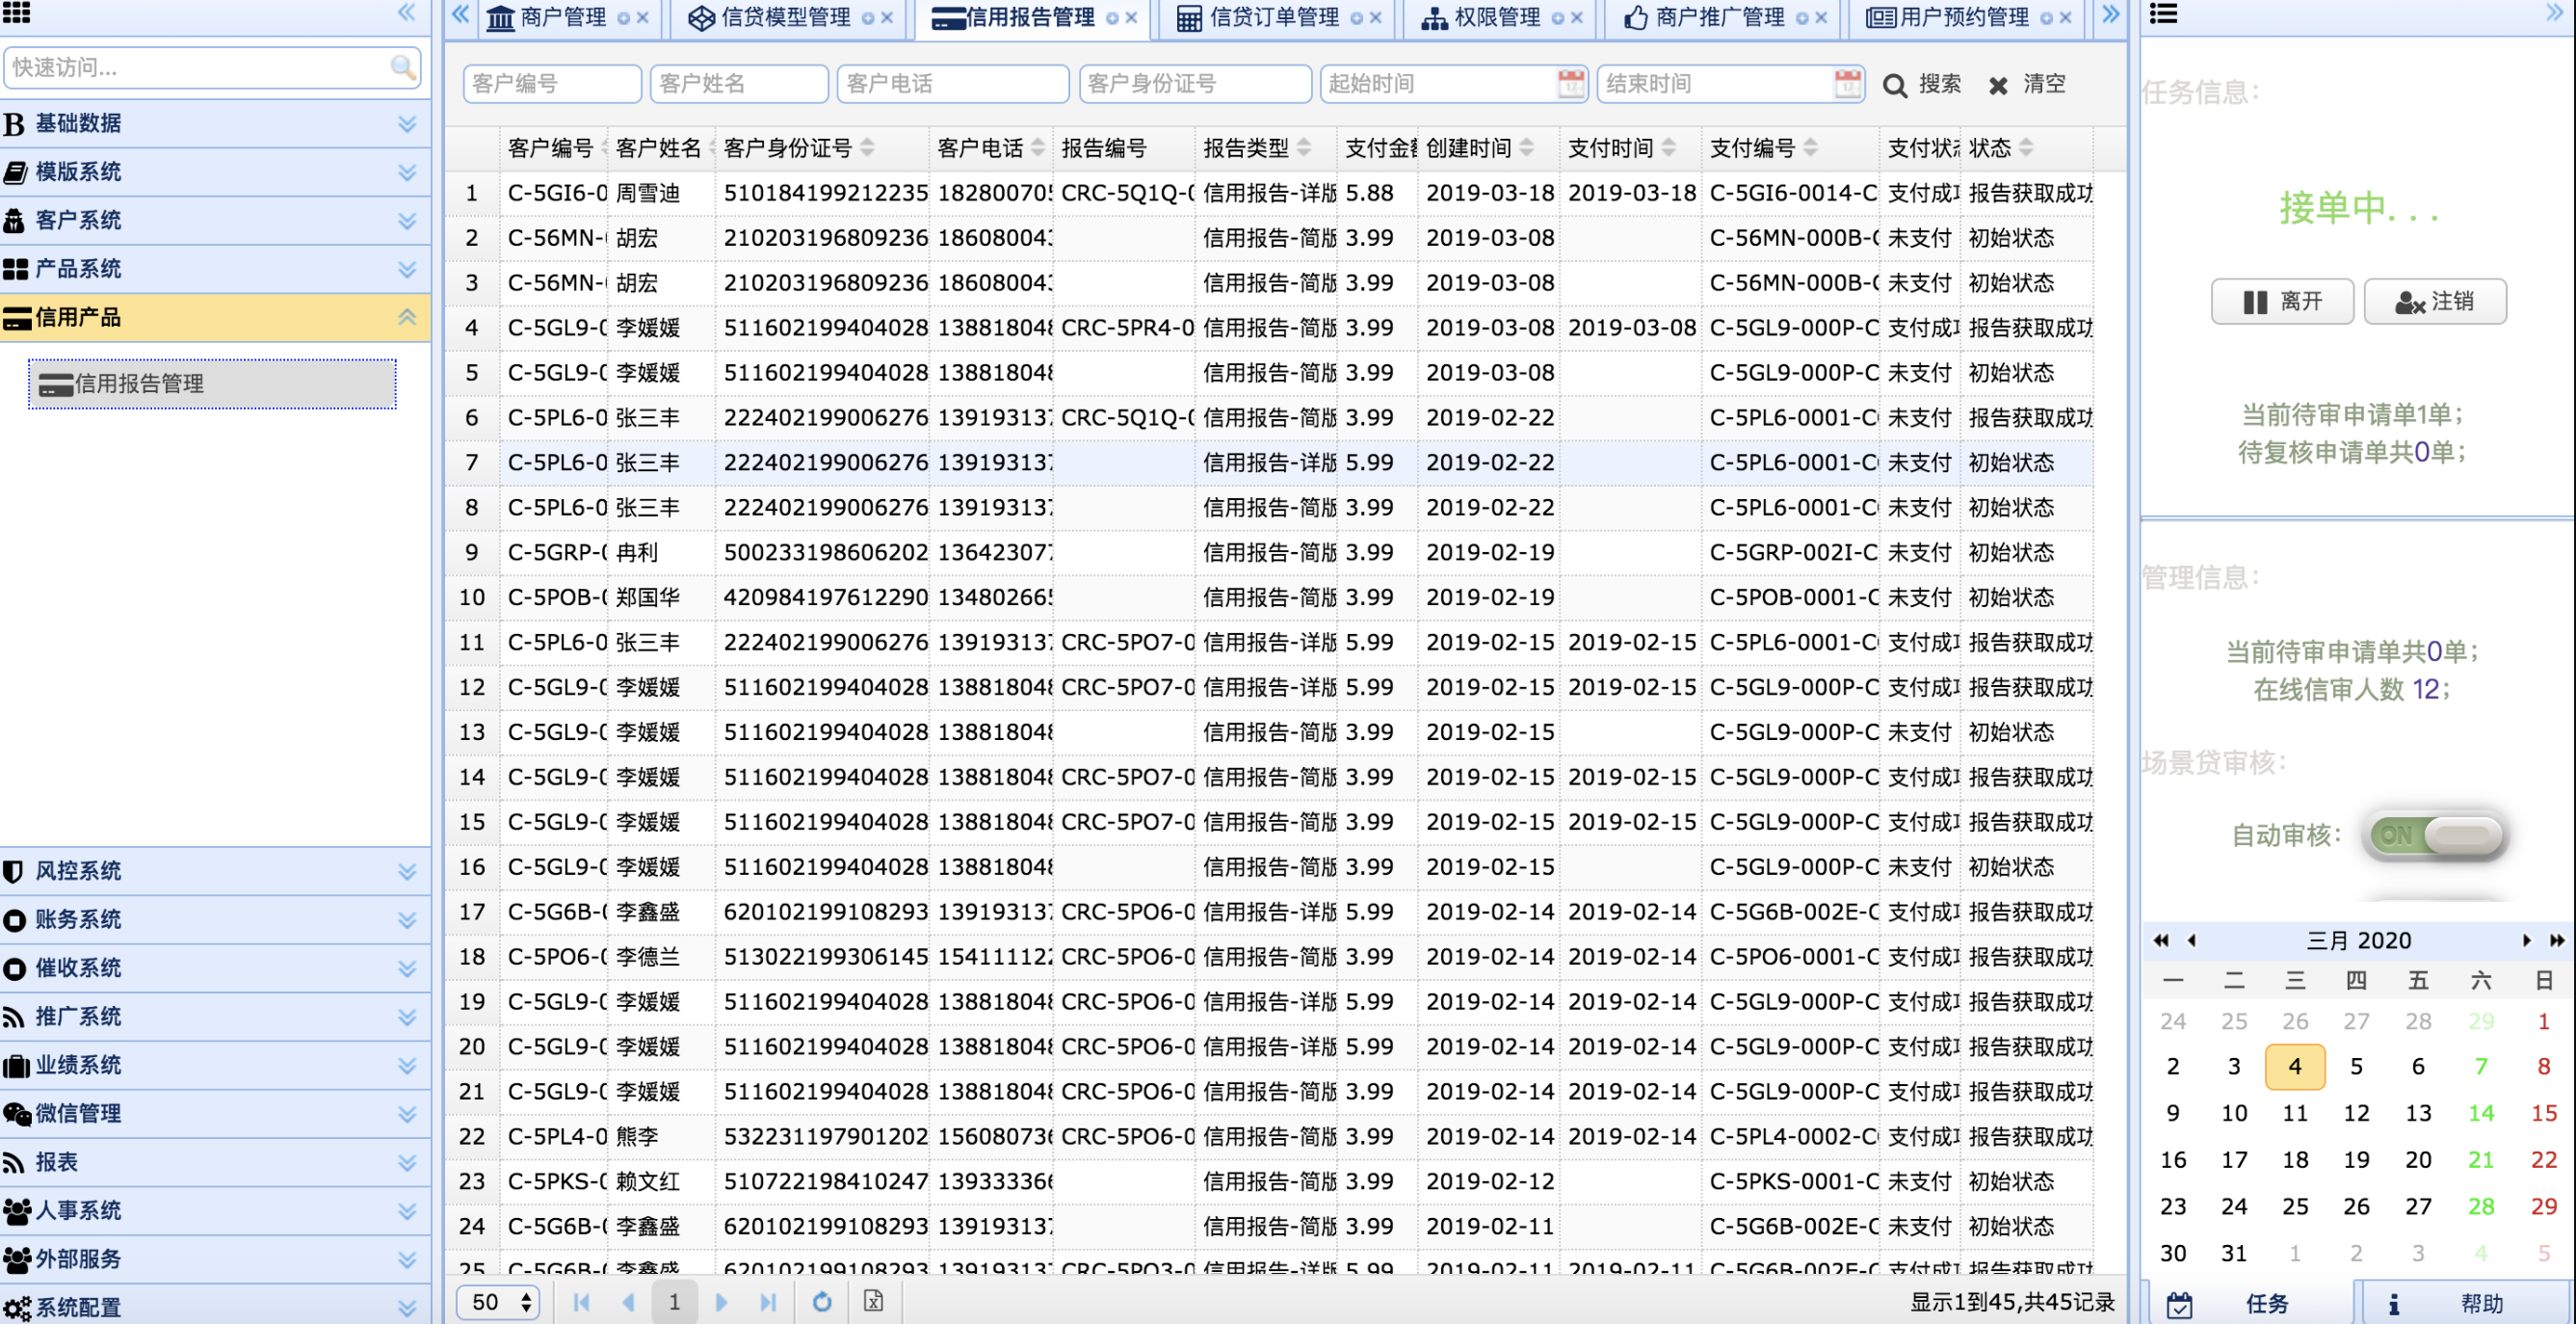
Task: Open the 帮助 bottom tab
Action: (2465, 1303)
